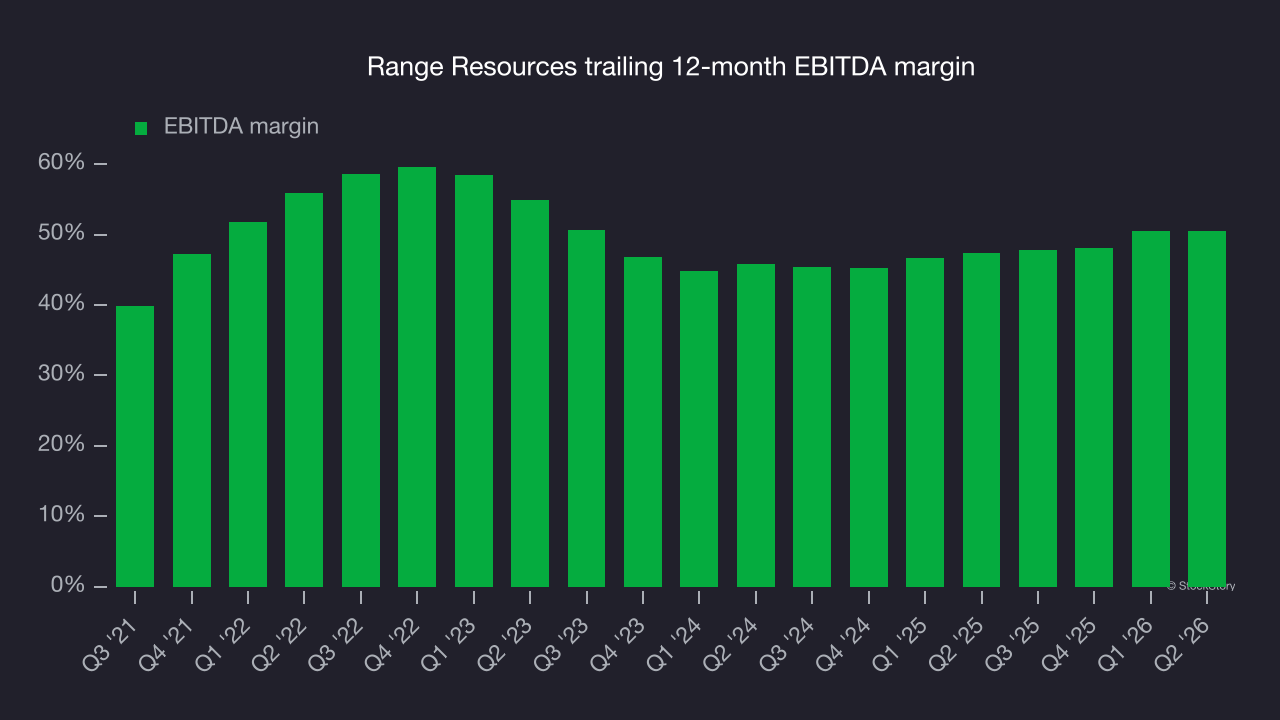
Task: Select the green bar for Q2 '23
Action: (x=530, y=393)
